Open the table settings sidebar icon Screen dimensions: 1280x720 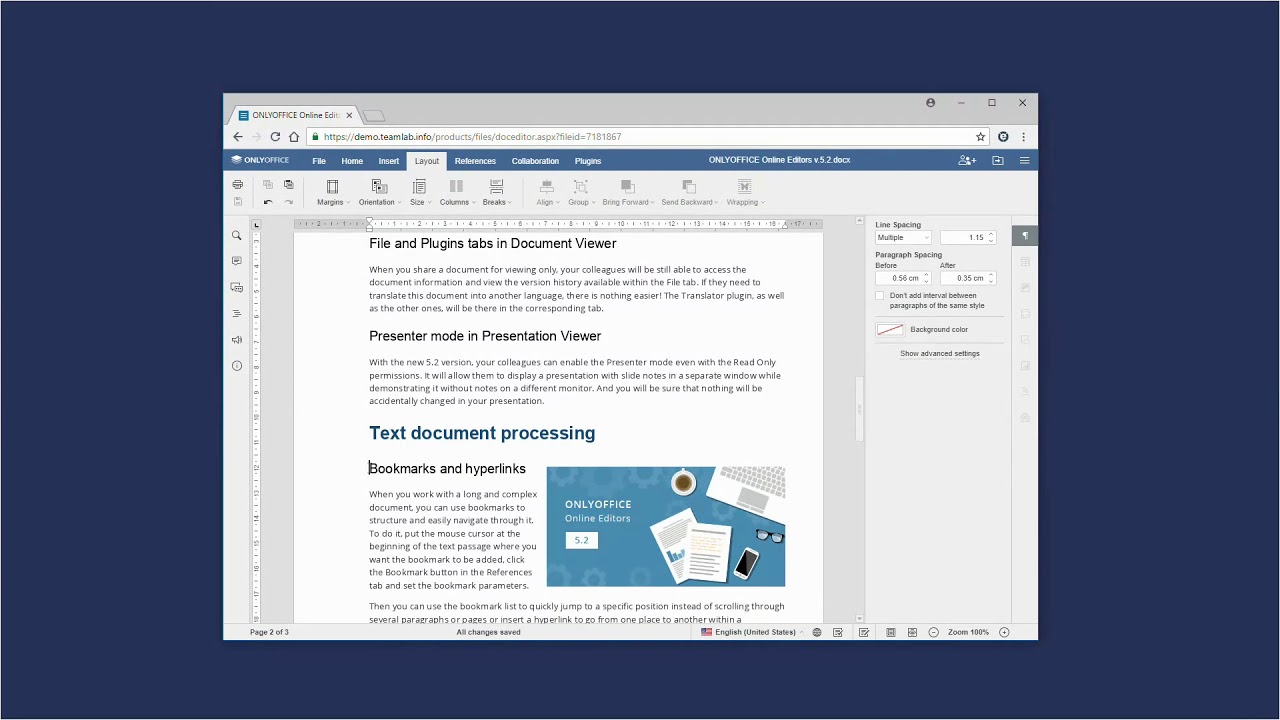pyautogui.click(x=1025, y=262)
